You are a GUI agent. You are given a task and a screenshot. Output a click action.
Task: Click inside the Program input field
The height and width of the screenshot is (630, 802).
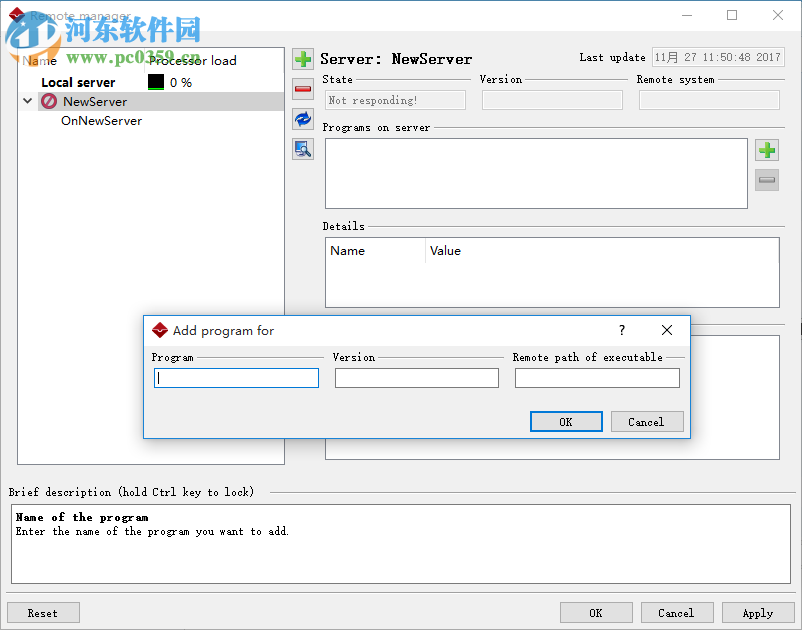point(236,378)
